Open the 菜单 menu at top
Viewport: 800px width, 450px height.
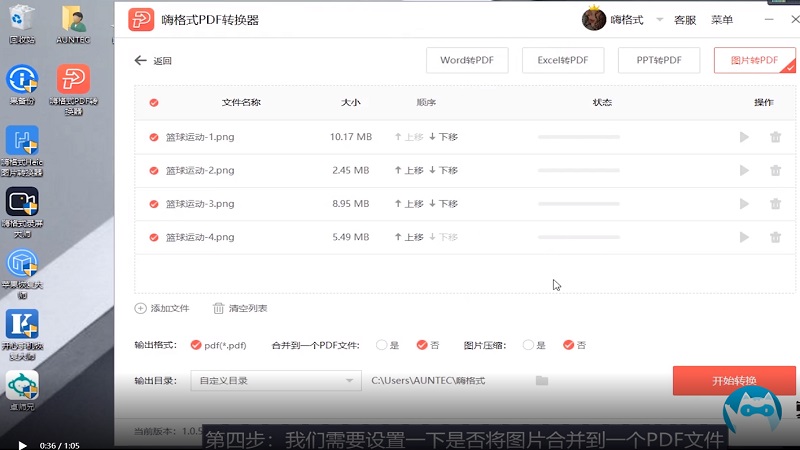click(722, 20)
